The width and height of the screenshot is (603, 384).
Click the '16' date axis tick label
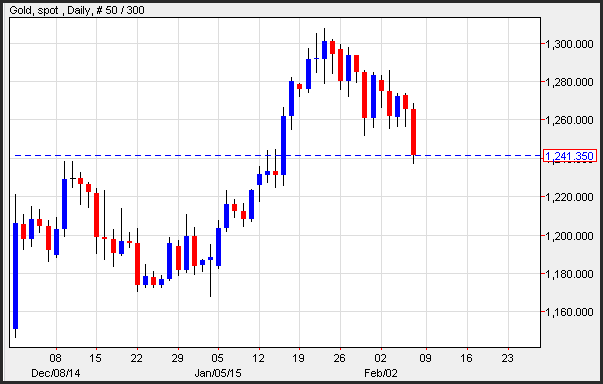[466, 358]
